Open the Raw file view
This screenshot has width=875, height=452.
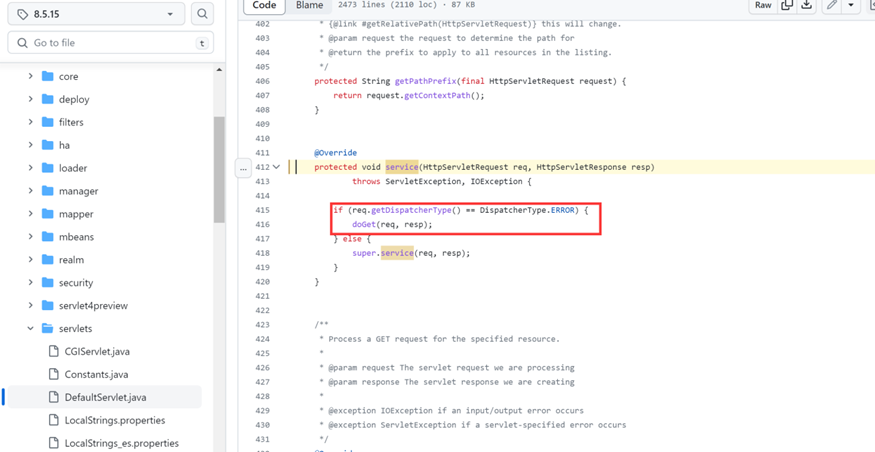click(x=763, y=5)
